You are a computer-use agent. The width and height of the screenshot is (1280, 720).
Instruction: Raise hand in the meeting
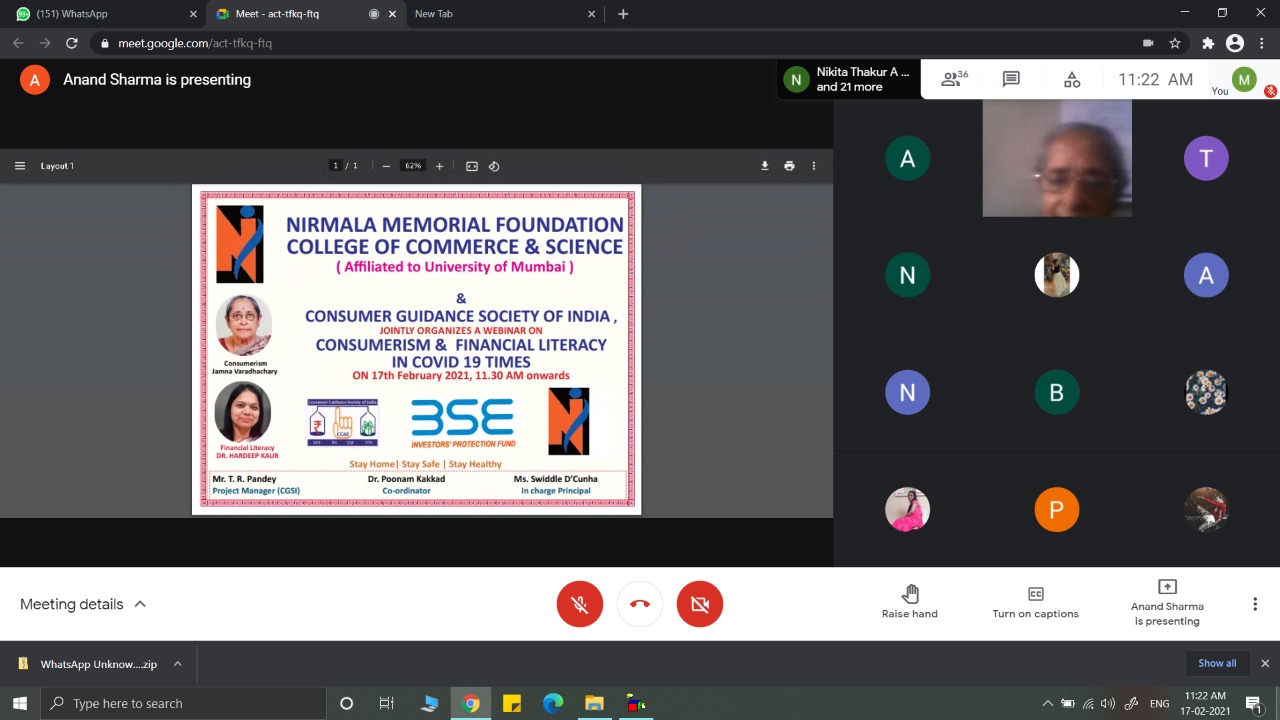click(909, 603)
